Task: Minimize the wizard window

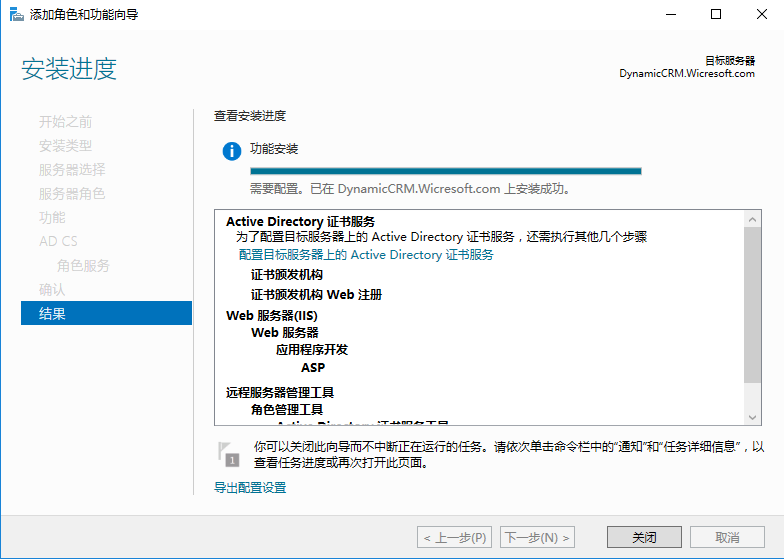Action: (x=671, y=14)
